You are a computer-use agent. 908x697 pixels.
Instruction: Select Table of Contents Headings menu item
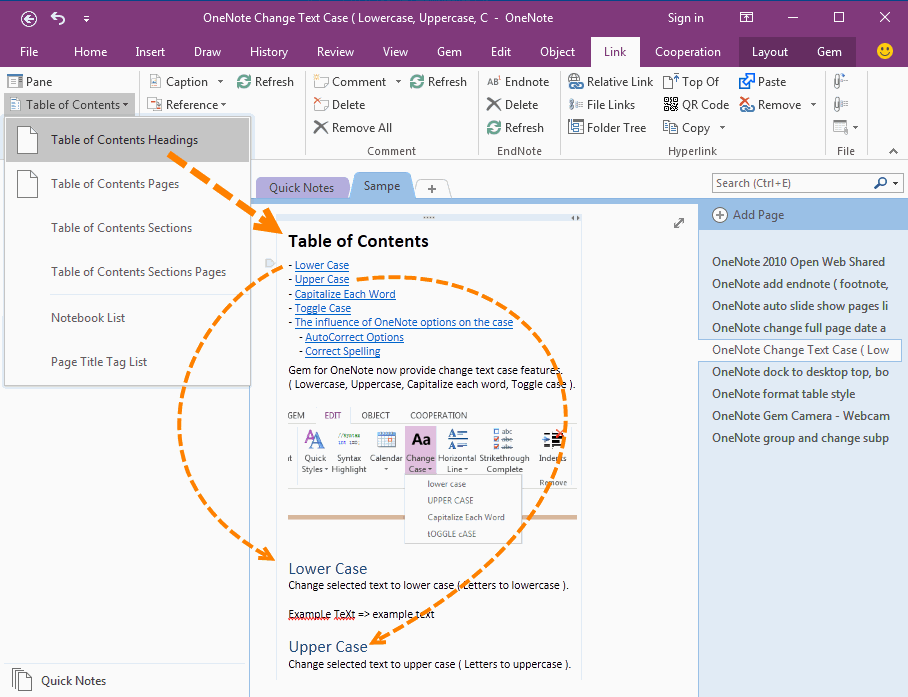127,140
